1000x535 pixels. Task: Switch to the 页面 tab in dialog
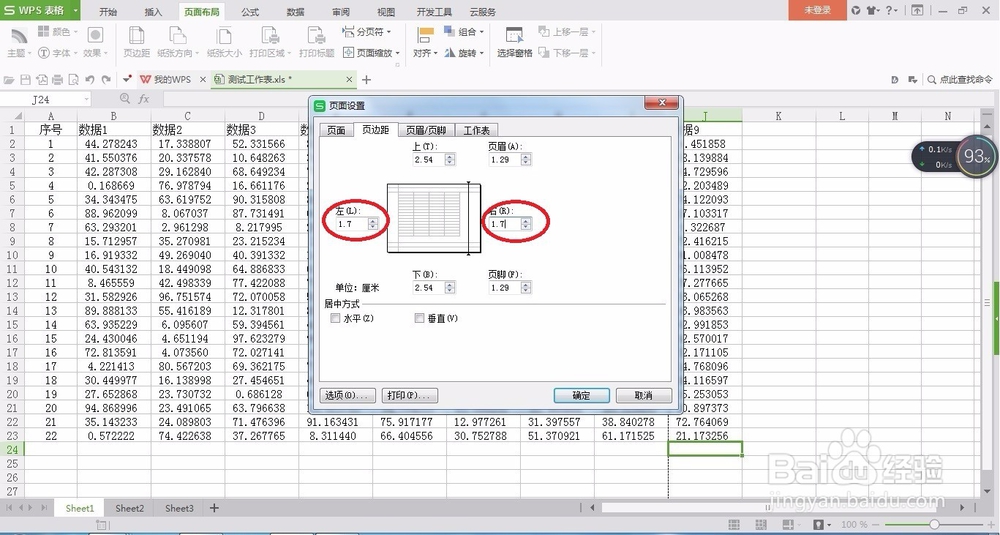336,130
